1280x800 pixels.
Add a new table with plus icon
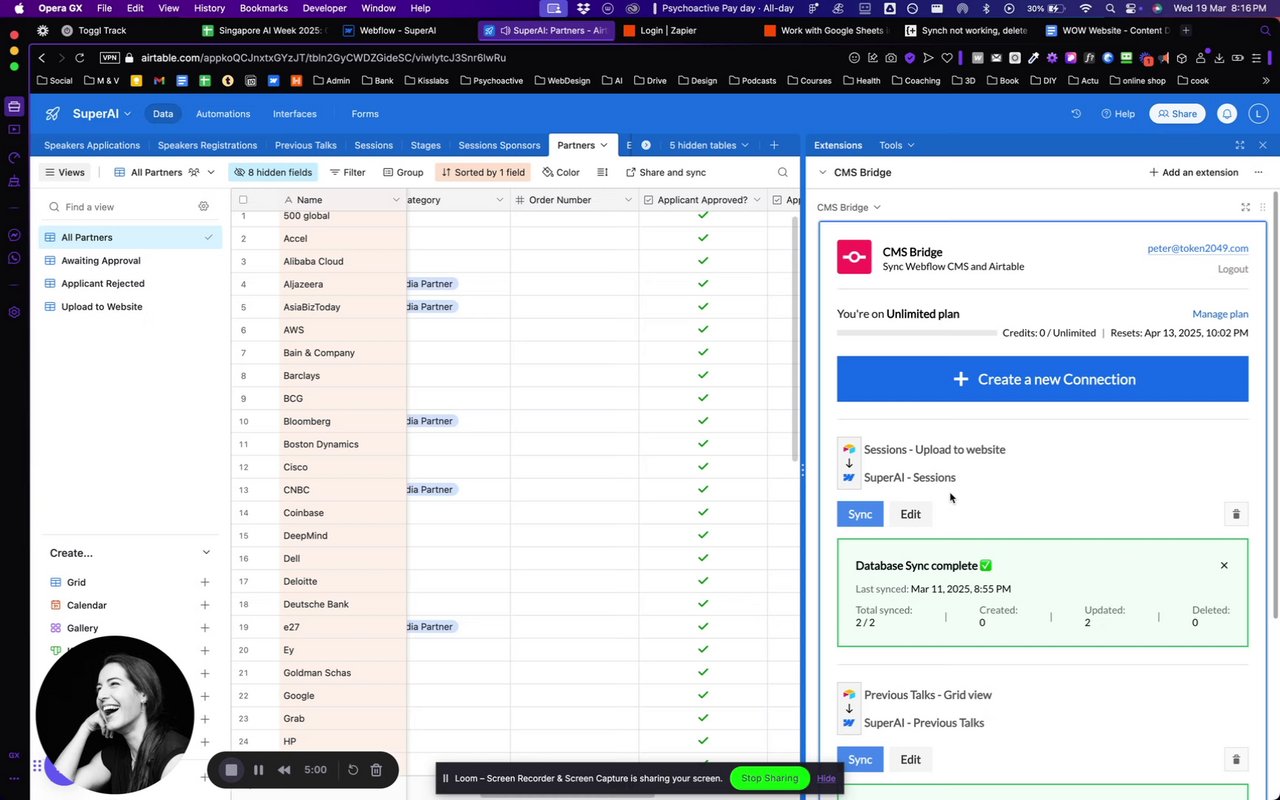pos(774,145)
